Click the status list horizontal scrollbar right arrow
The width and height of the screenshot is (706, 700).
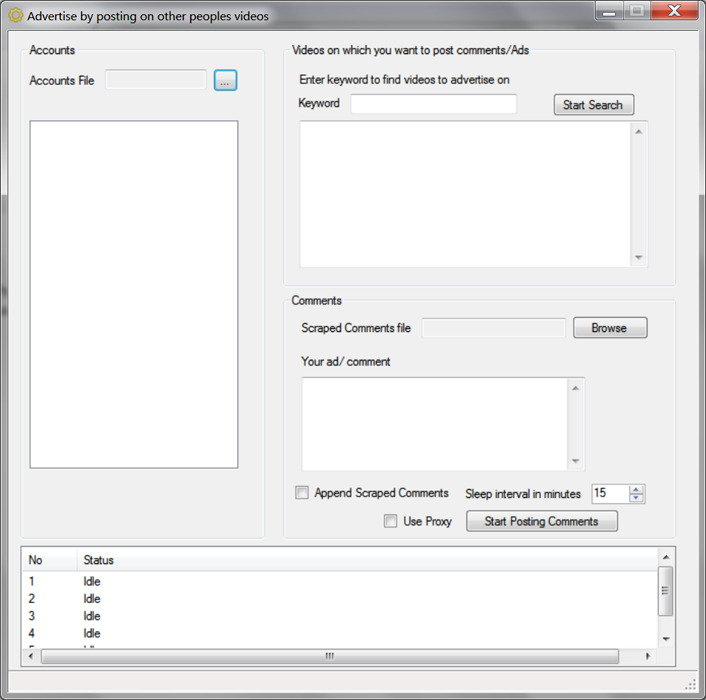(x=647, y=656)
